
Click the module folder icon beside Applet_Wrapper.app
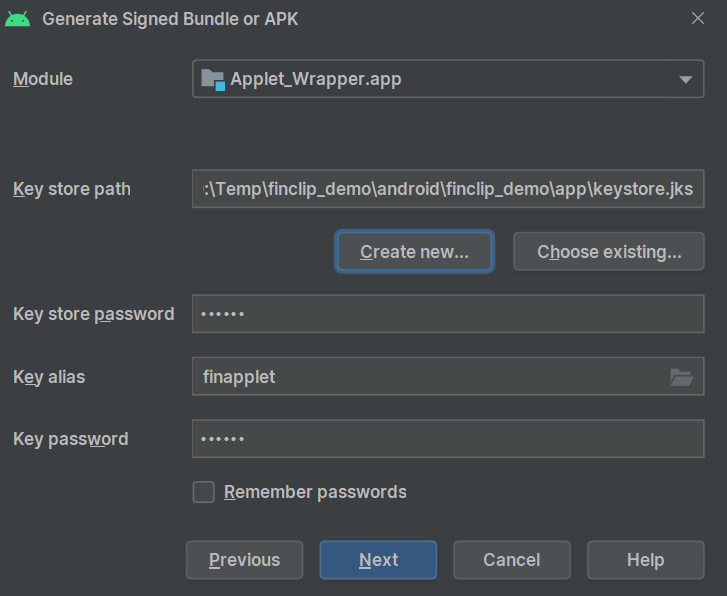[212, 79]
